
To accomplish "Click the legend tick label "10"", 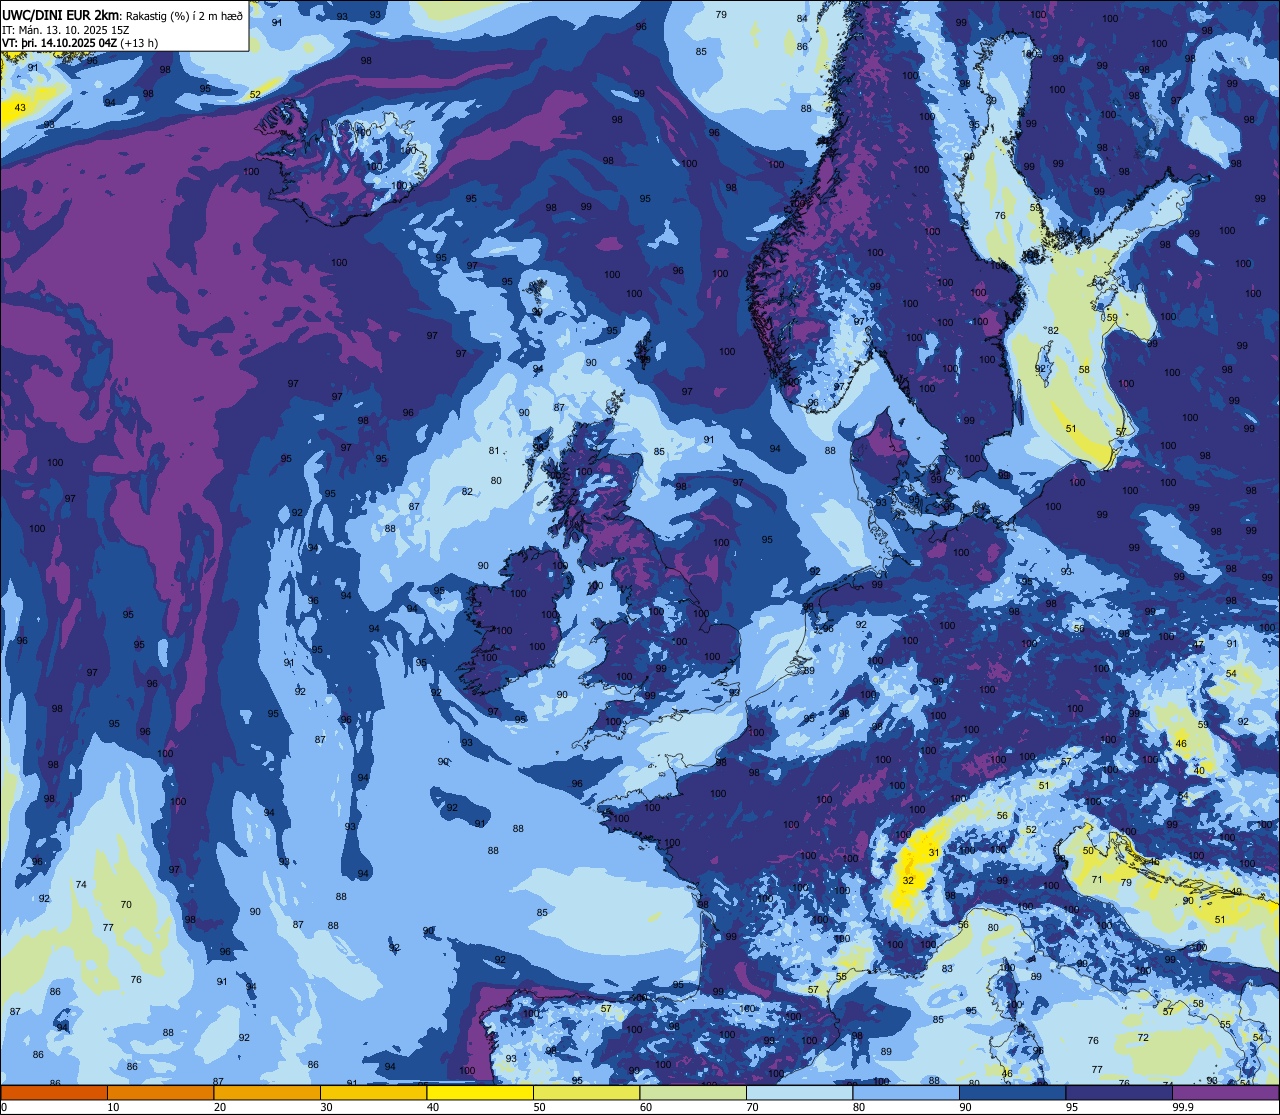I will pos(113,1107).
